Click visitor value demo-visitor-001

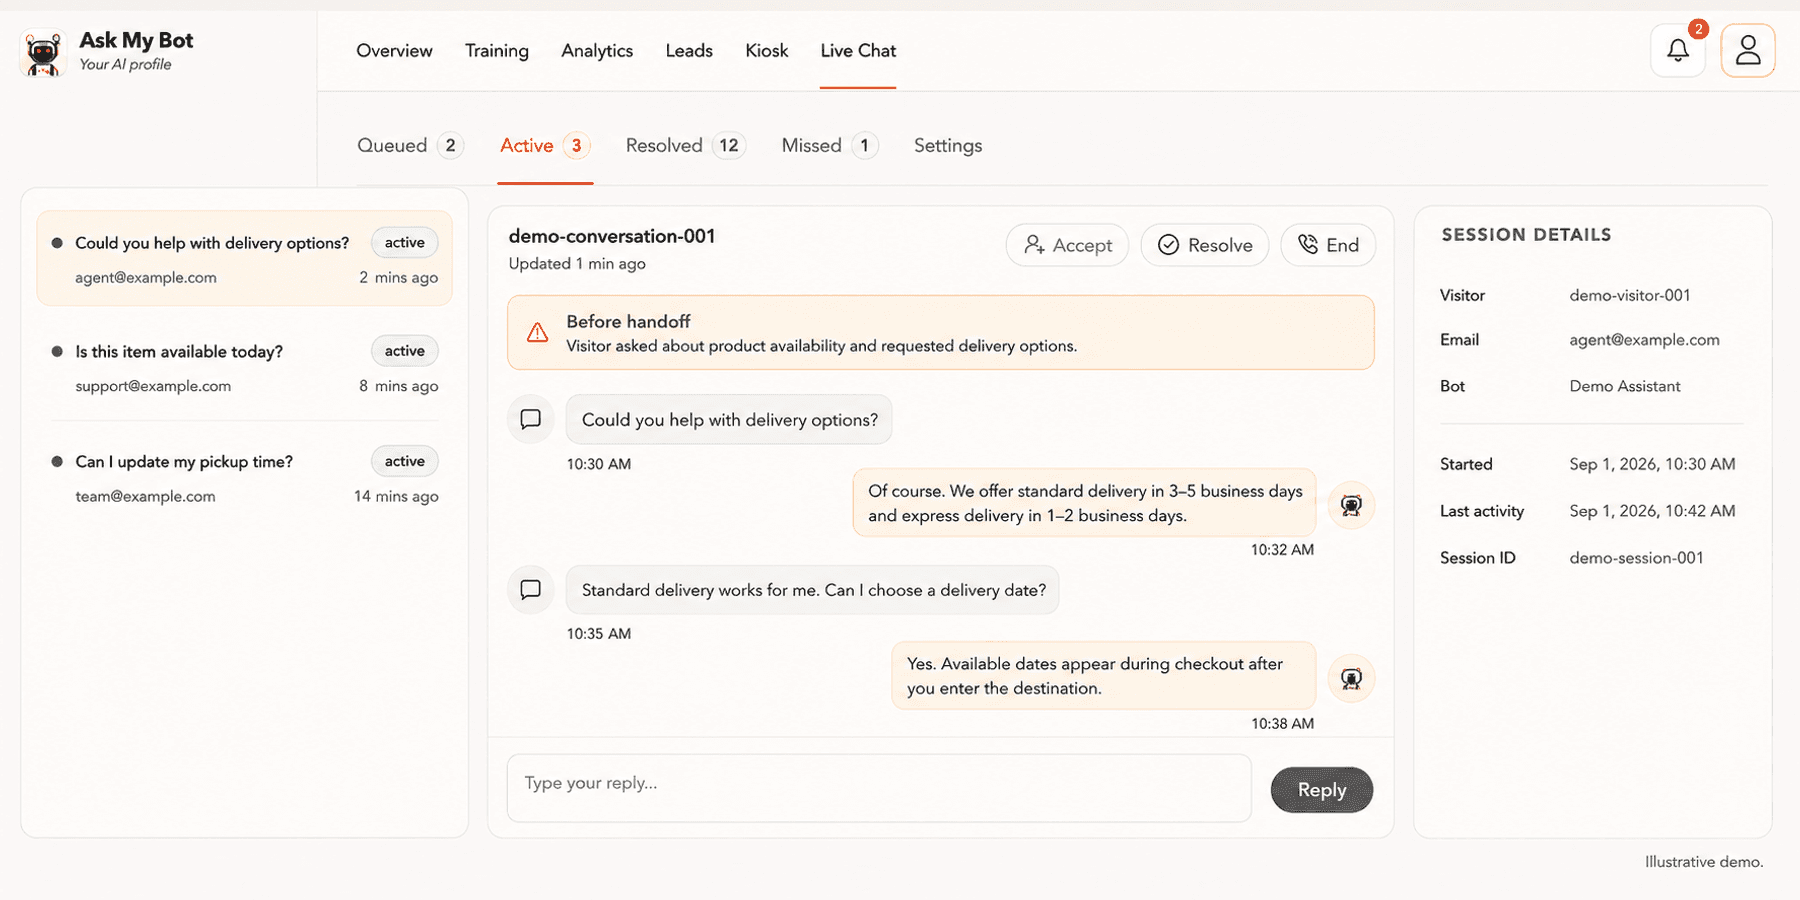click(1630, 295)
